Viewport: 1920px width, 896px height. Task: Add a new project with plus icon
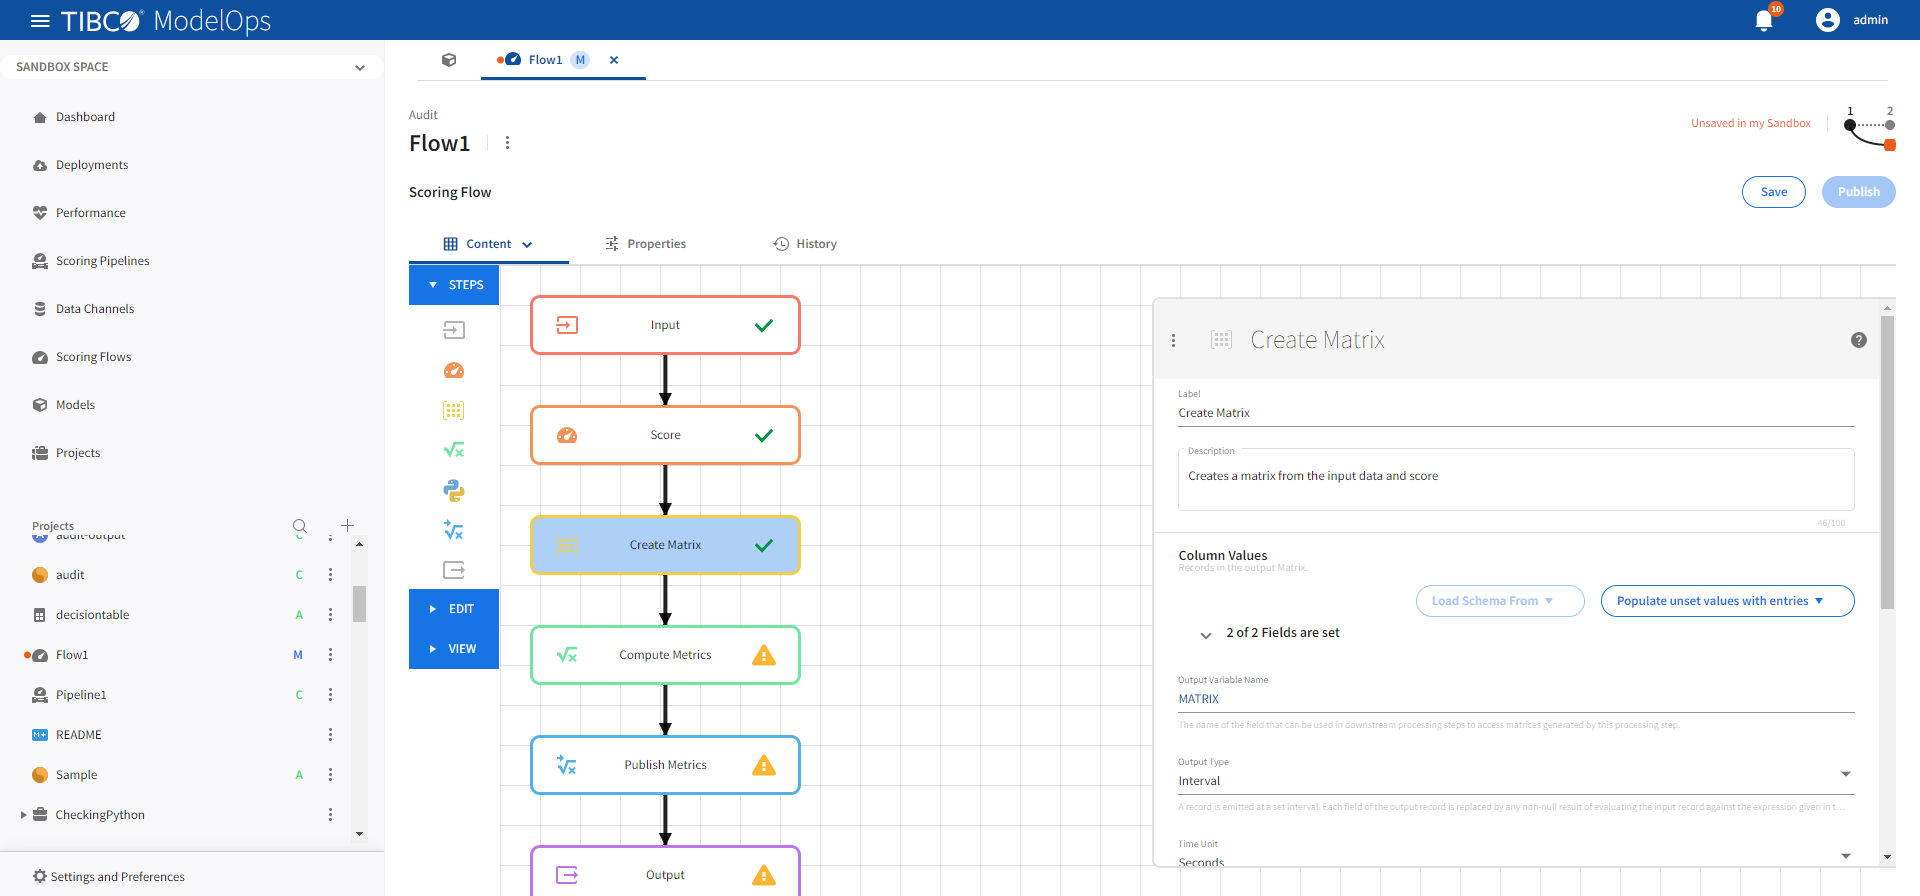(x=347, y=526)
